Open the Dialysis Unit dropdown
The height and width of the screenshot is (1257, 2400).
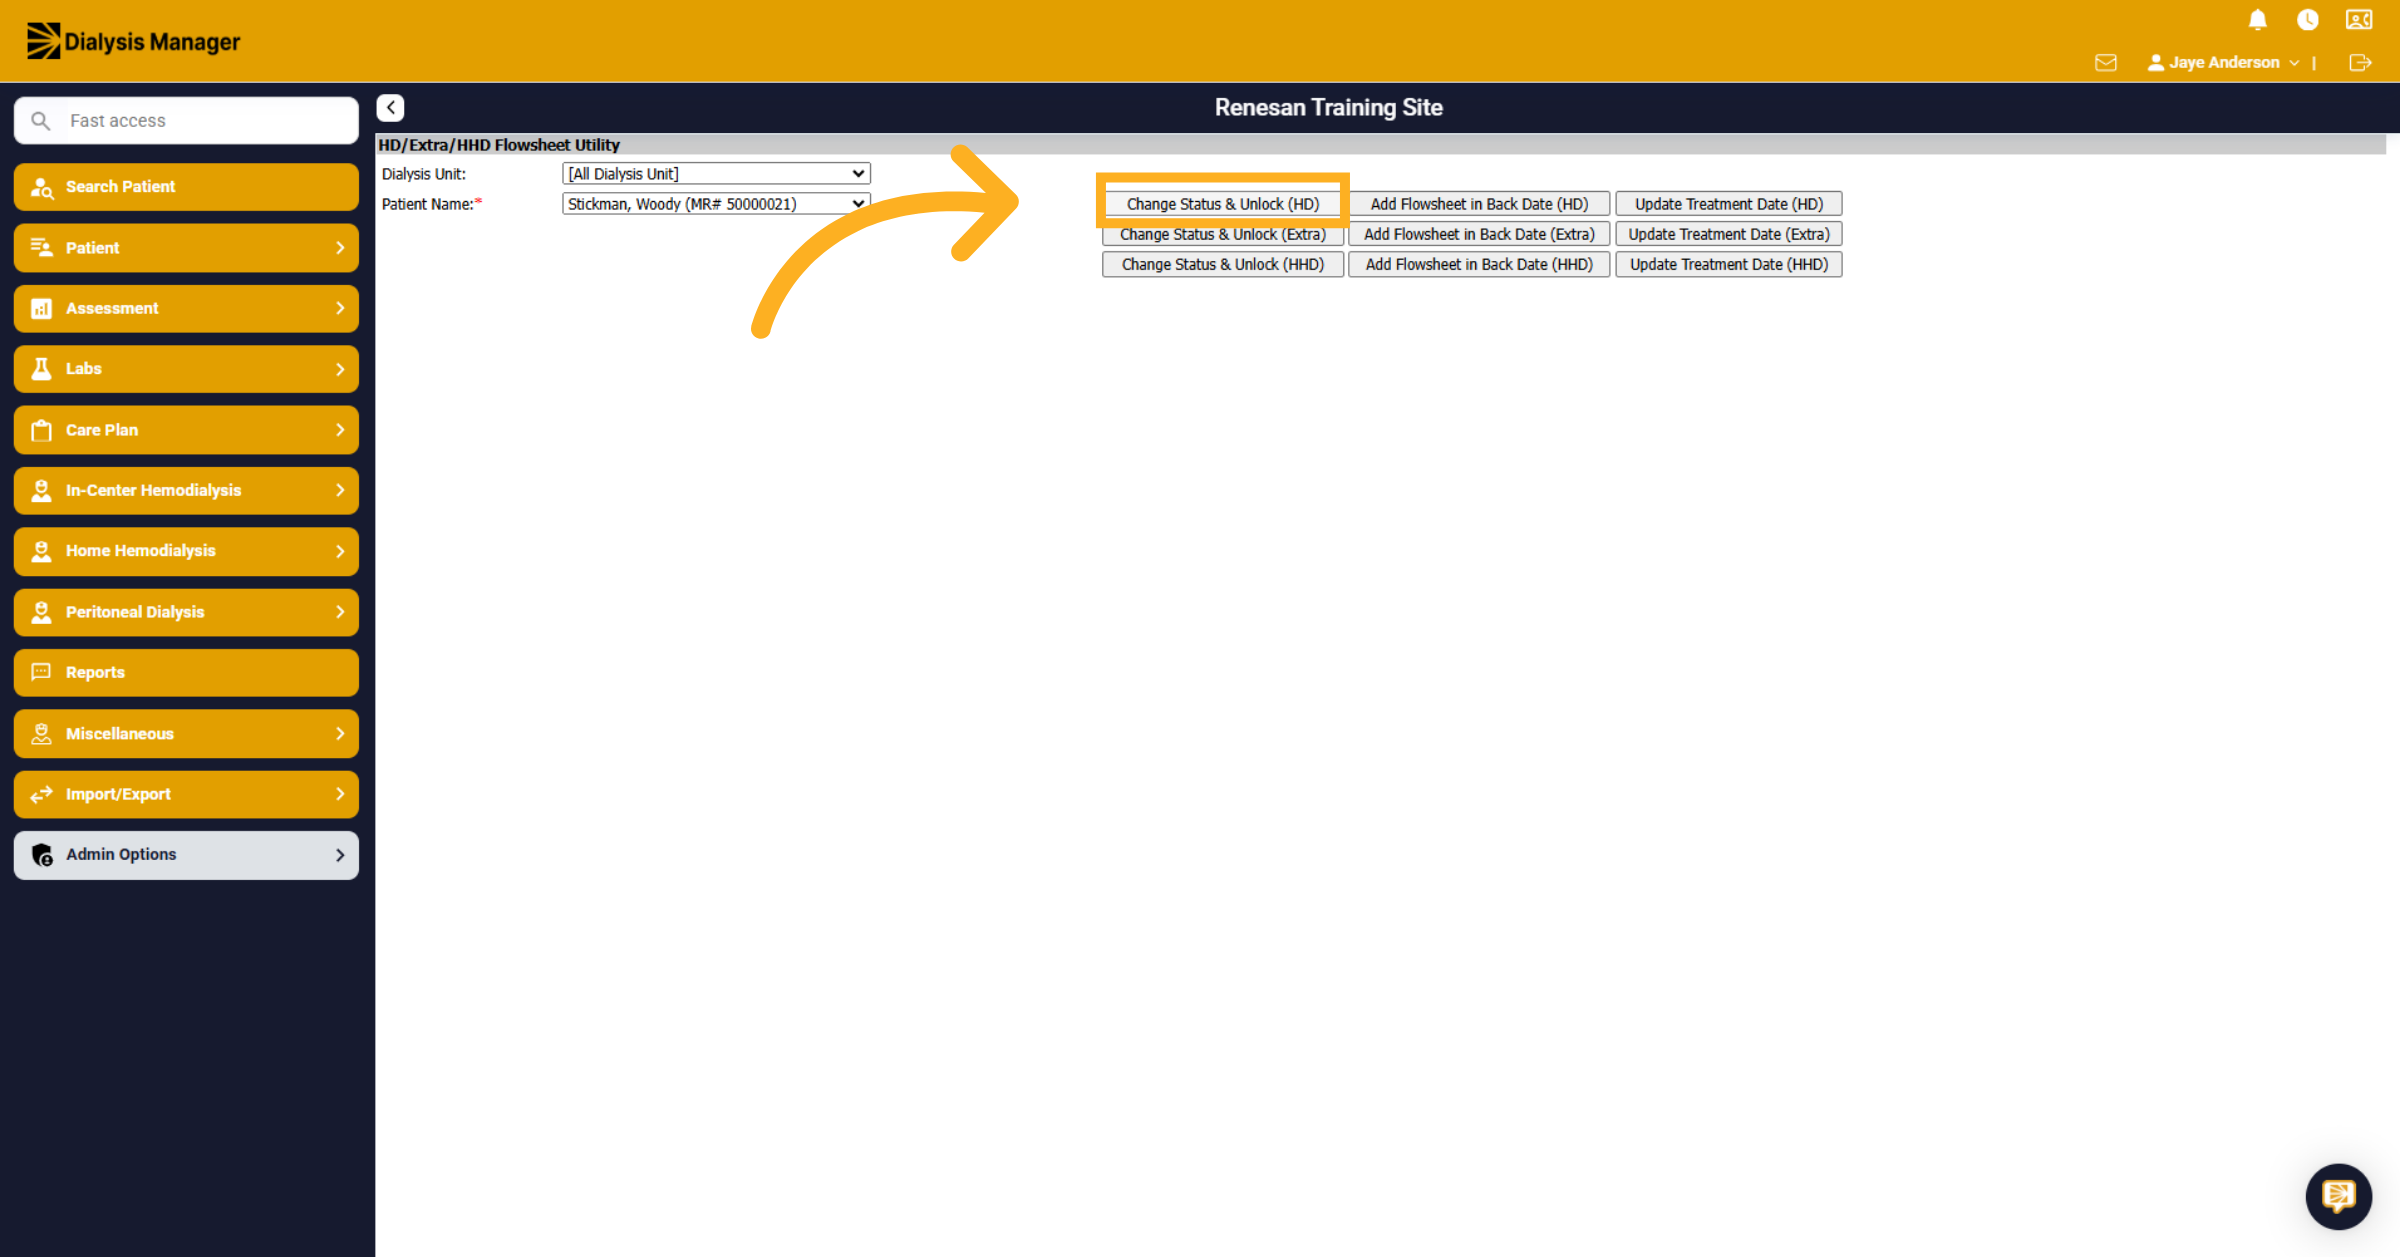click(716, 174)
